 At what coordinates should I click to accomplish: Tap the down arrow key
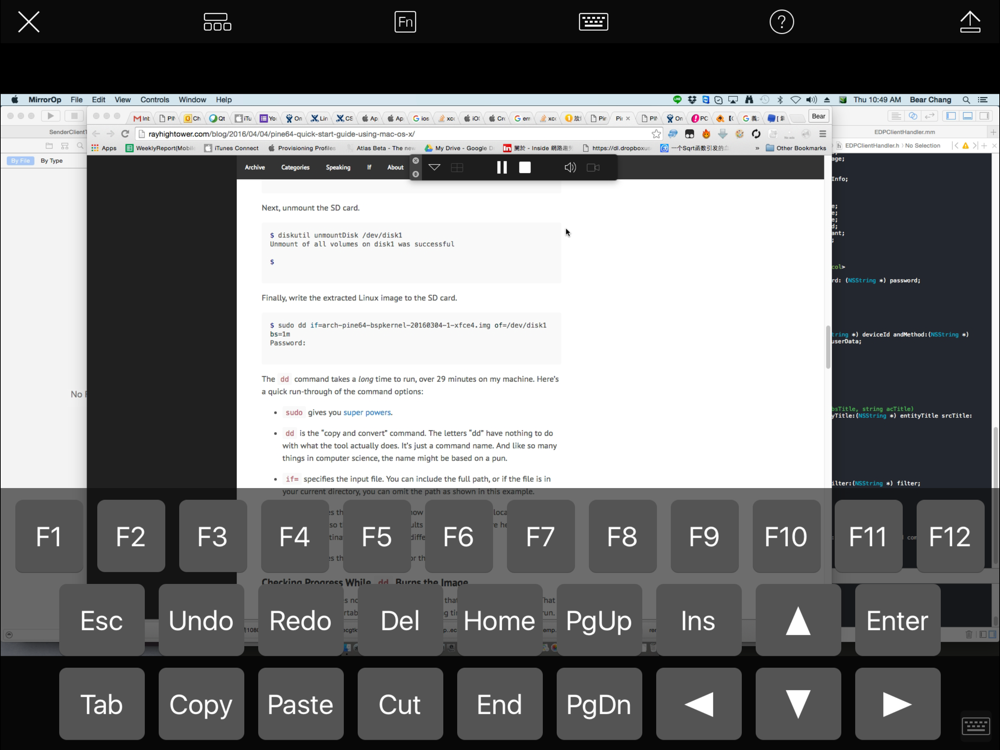pyautogui.click(x=798, y=704)
